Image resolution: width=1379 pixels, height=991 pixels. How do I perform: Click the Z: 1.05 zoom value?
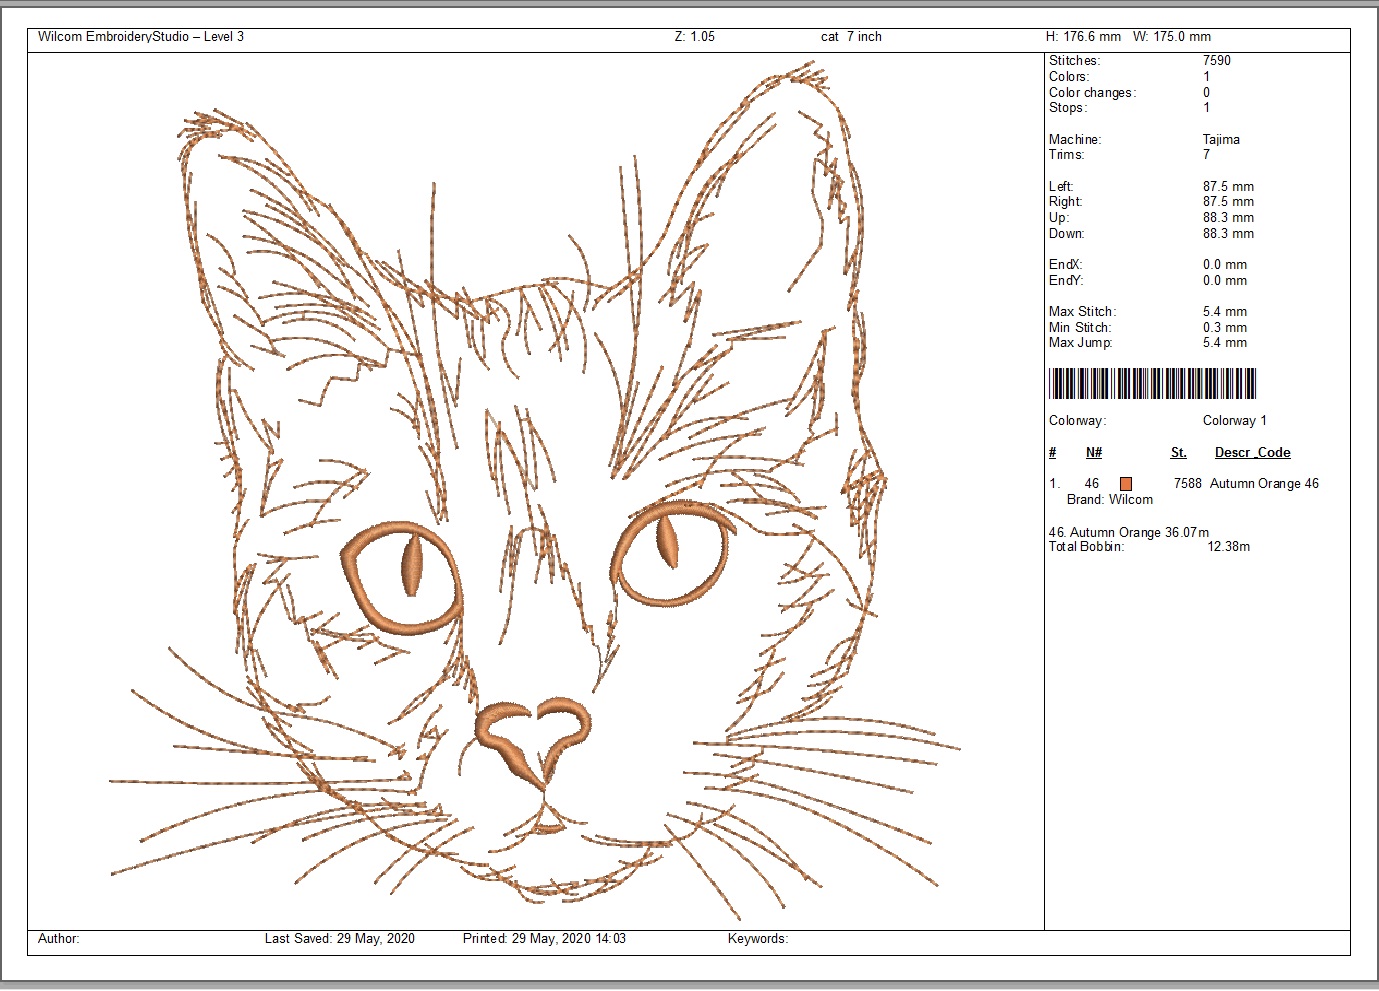[695, 37]
